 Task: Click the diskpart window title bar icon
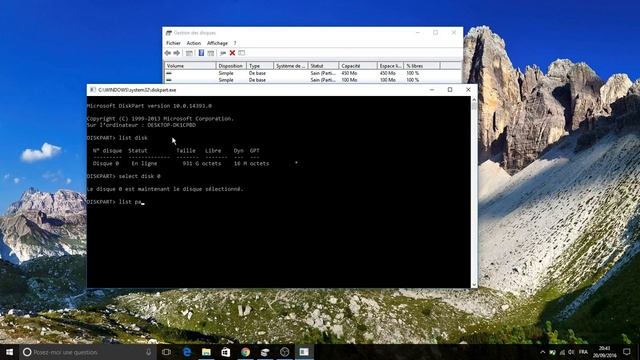click(93, 90)
